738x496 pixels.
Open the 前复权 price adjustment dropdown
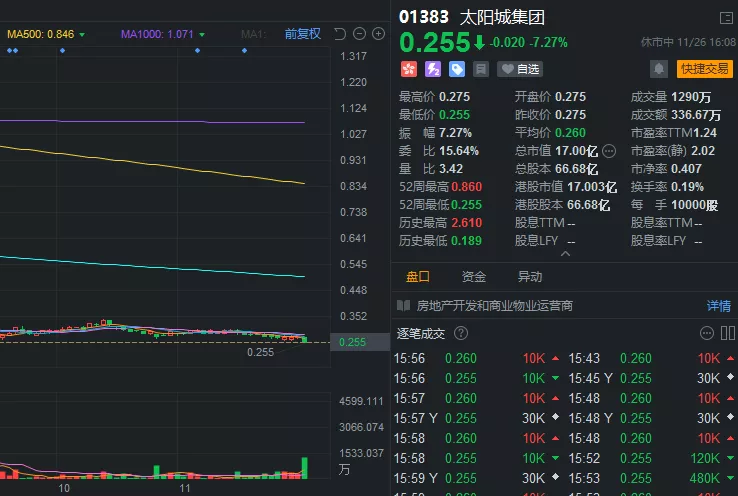[x=303, y=34]
